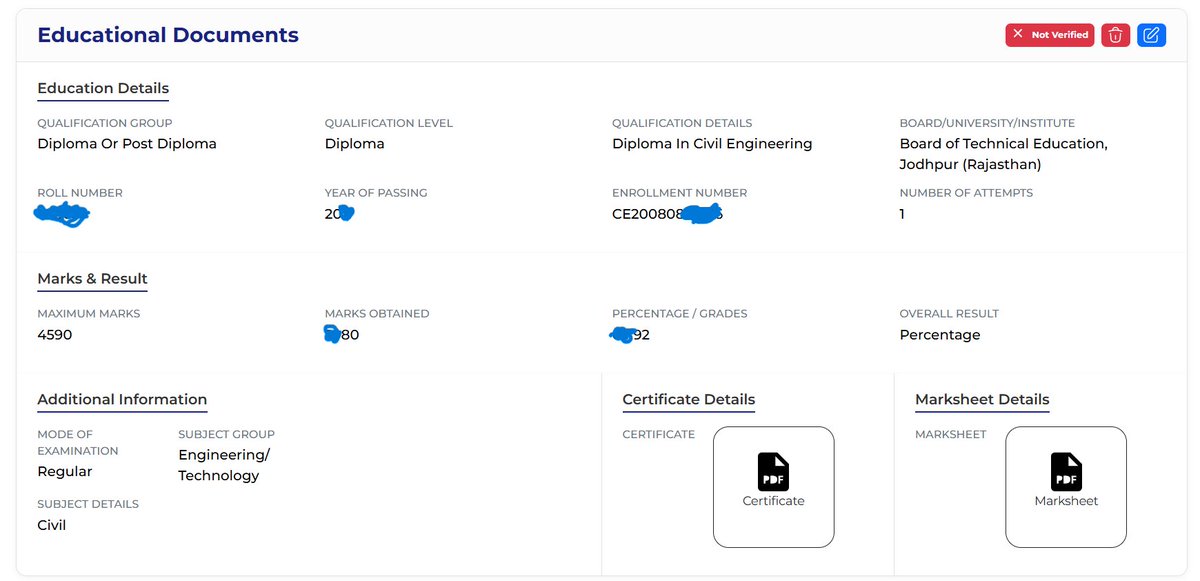Click the PERCENTAGE / GRADES label
This screenshot has width=1200, height=581.
680,314
